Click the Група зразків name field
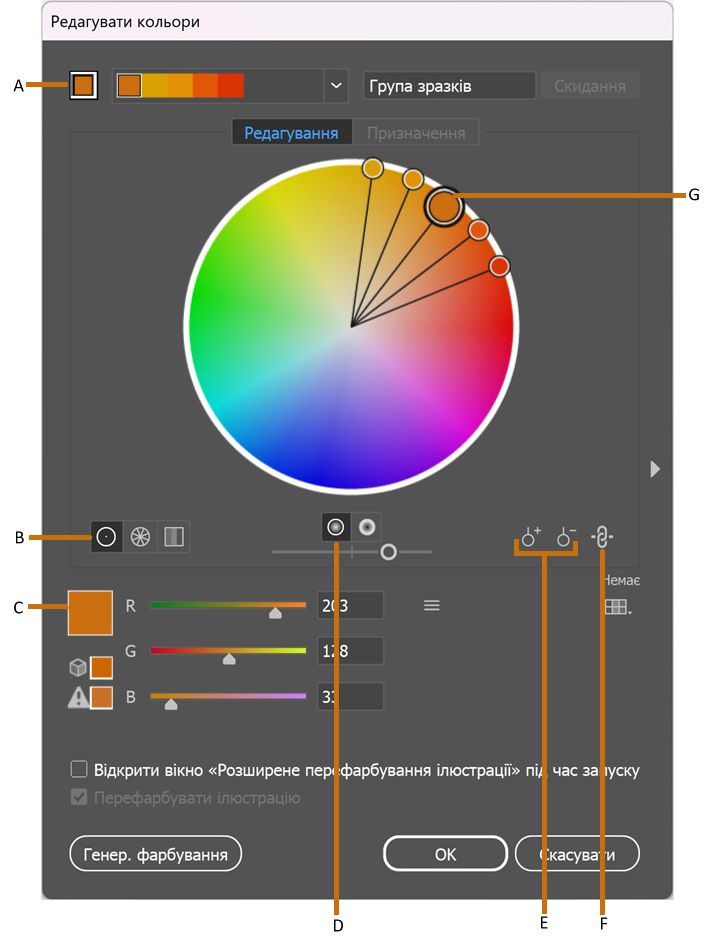Viewport: 723px width, 949px height. 449,86
